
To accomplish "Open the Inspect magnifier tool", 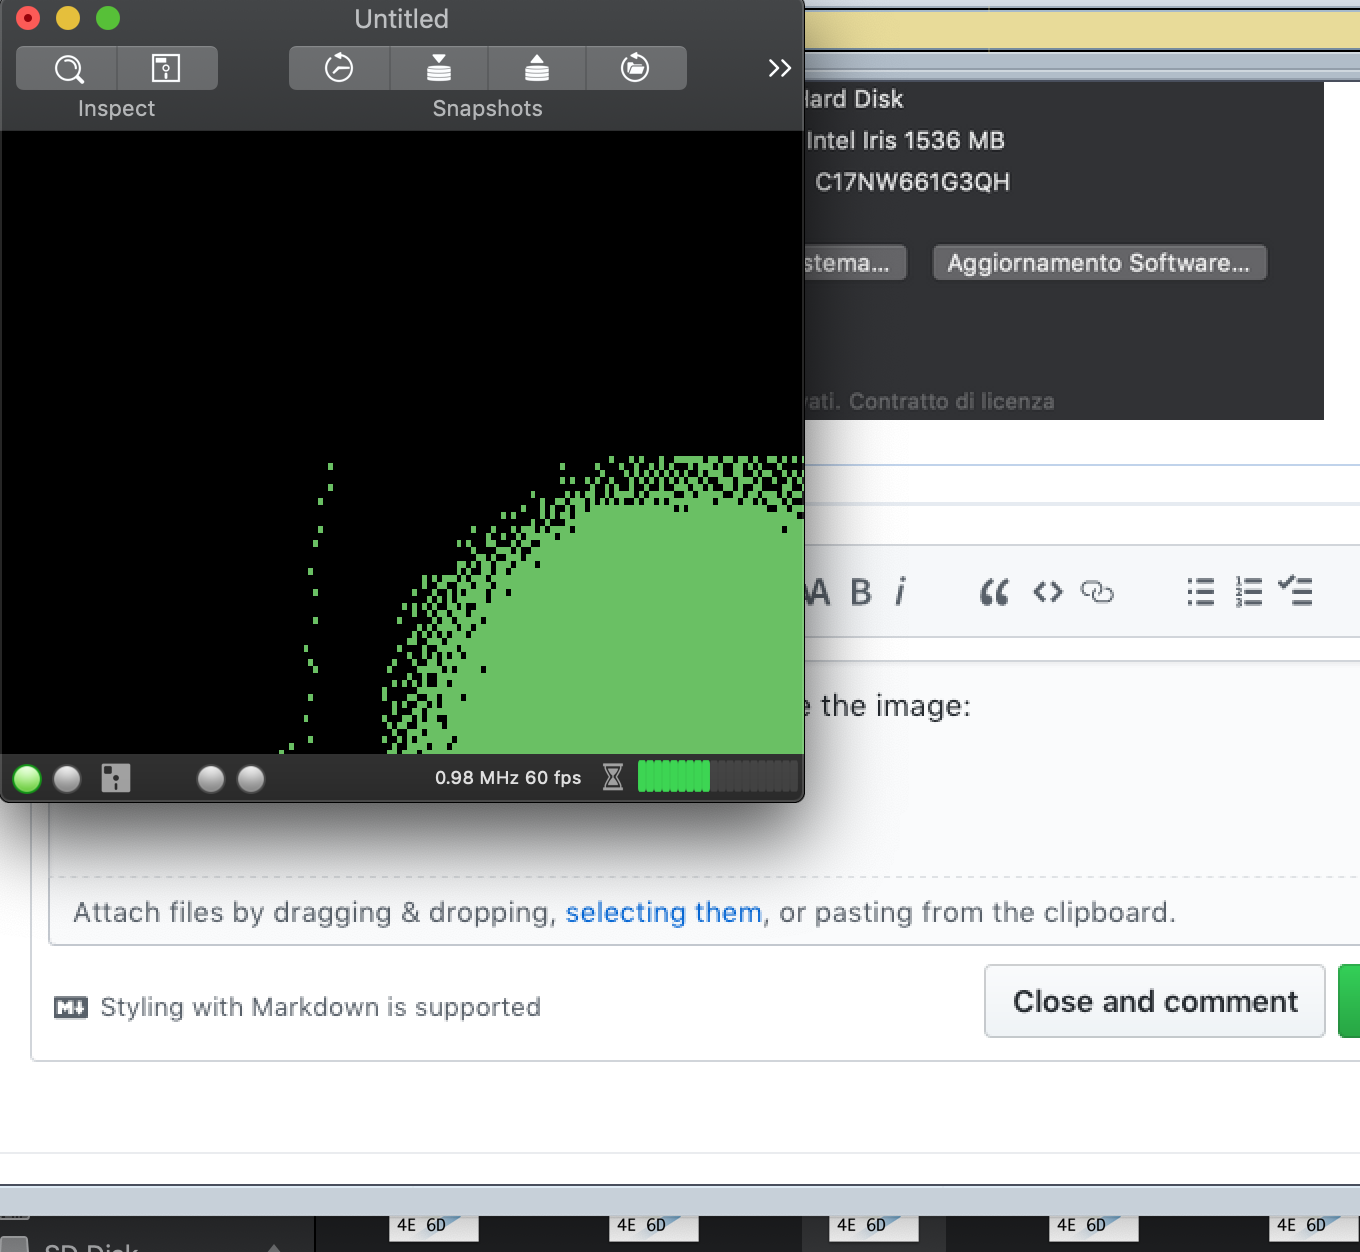I will pos(68,68).
